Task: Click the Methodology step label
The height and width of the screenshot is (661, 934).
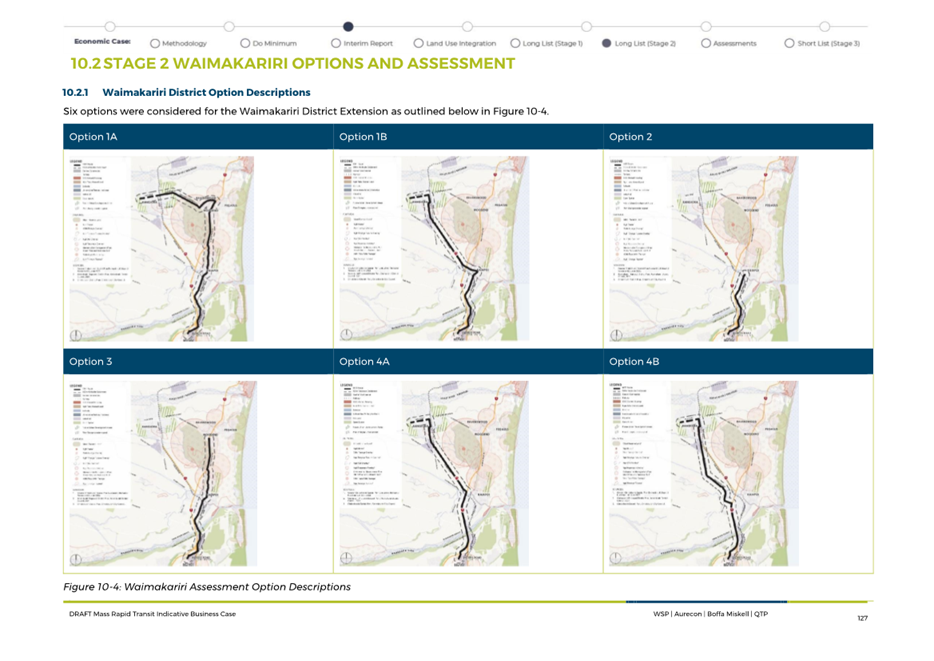Action: point(184,43)
